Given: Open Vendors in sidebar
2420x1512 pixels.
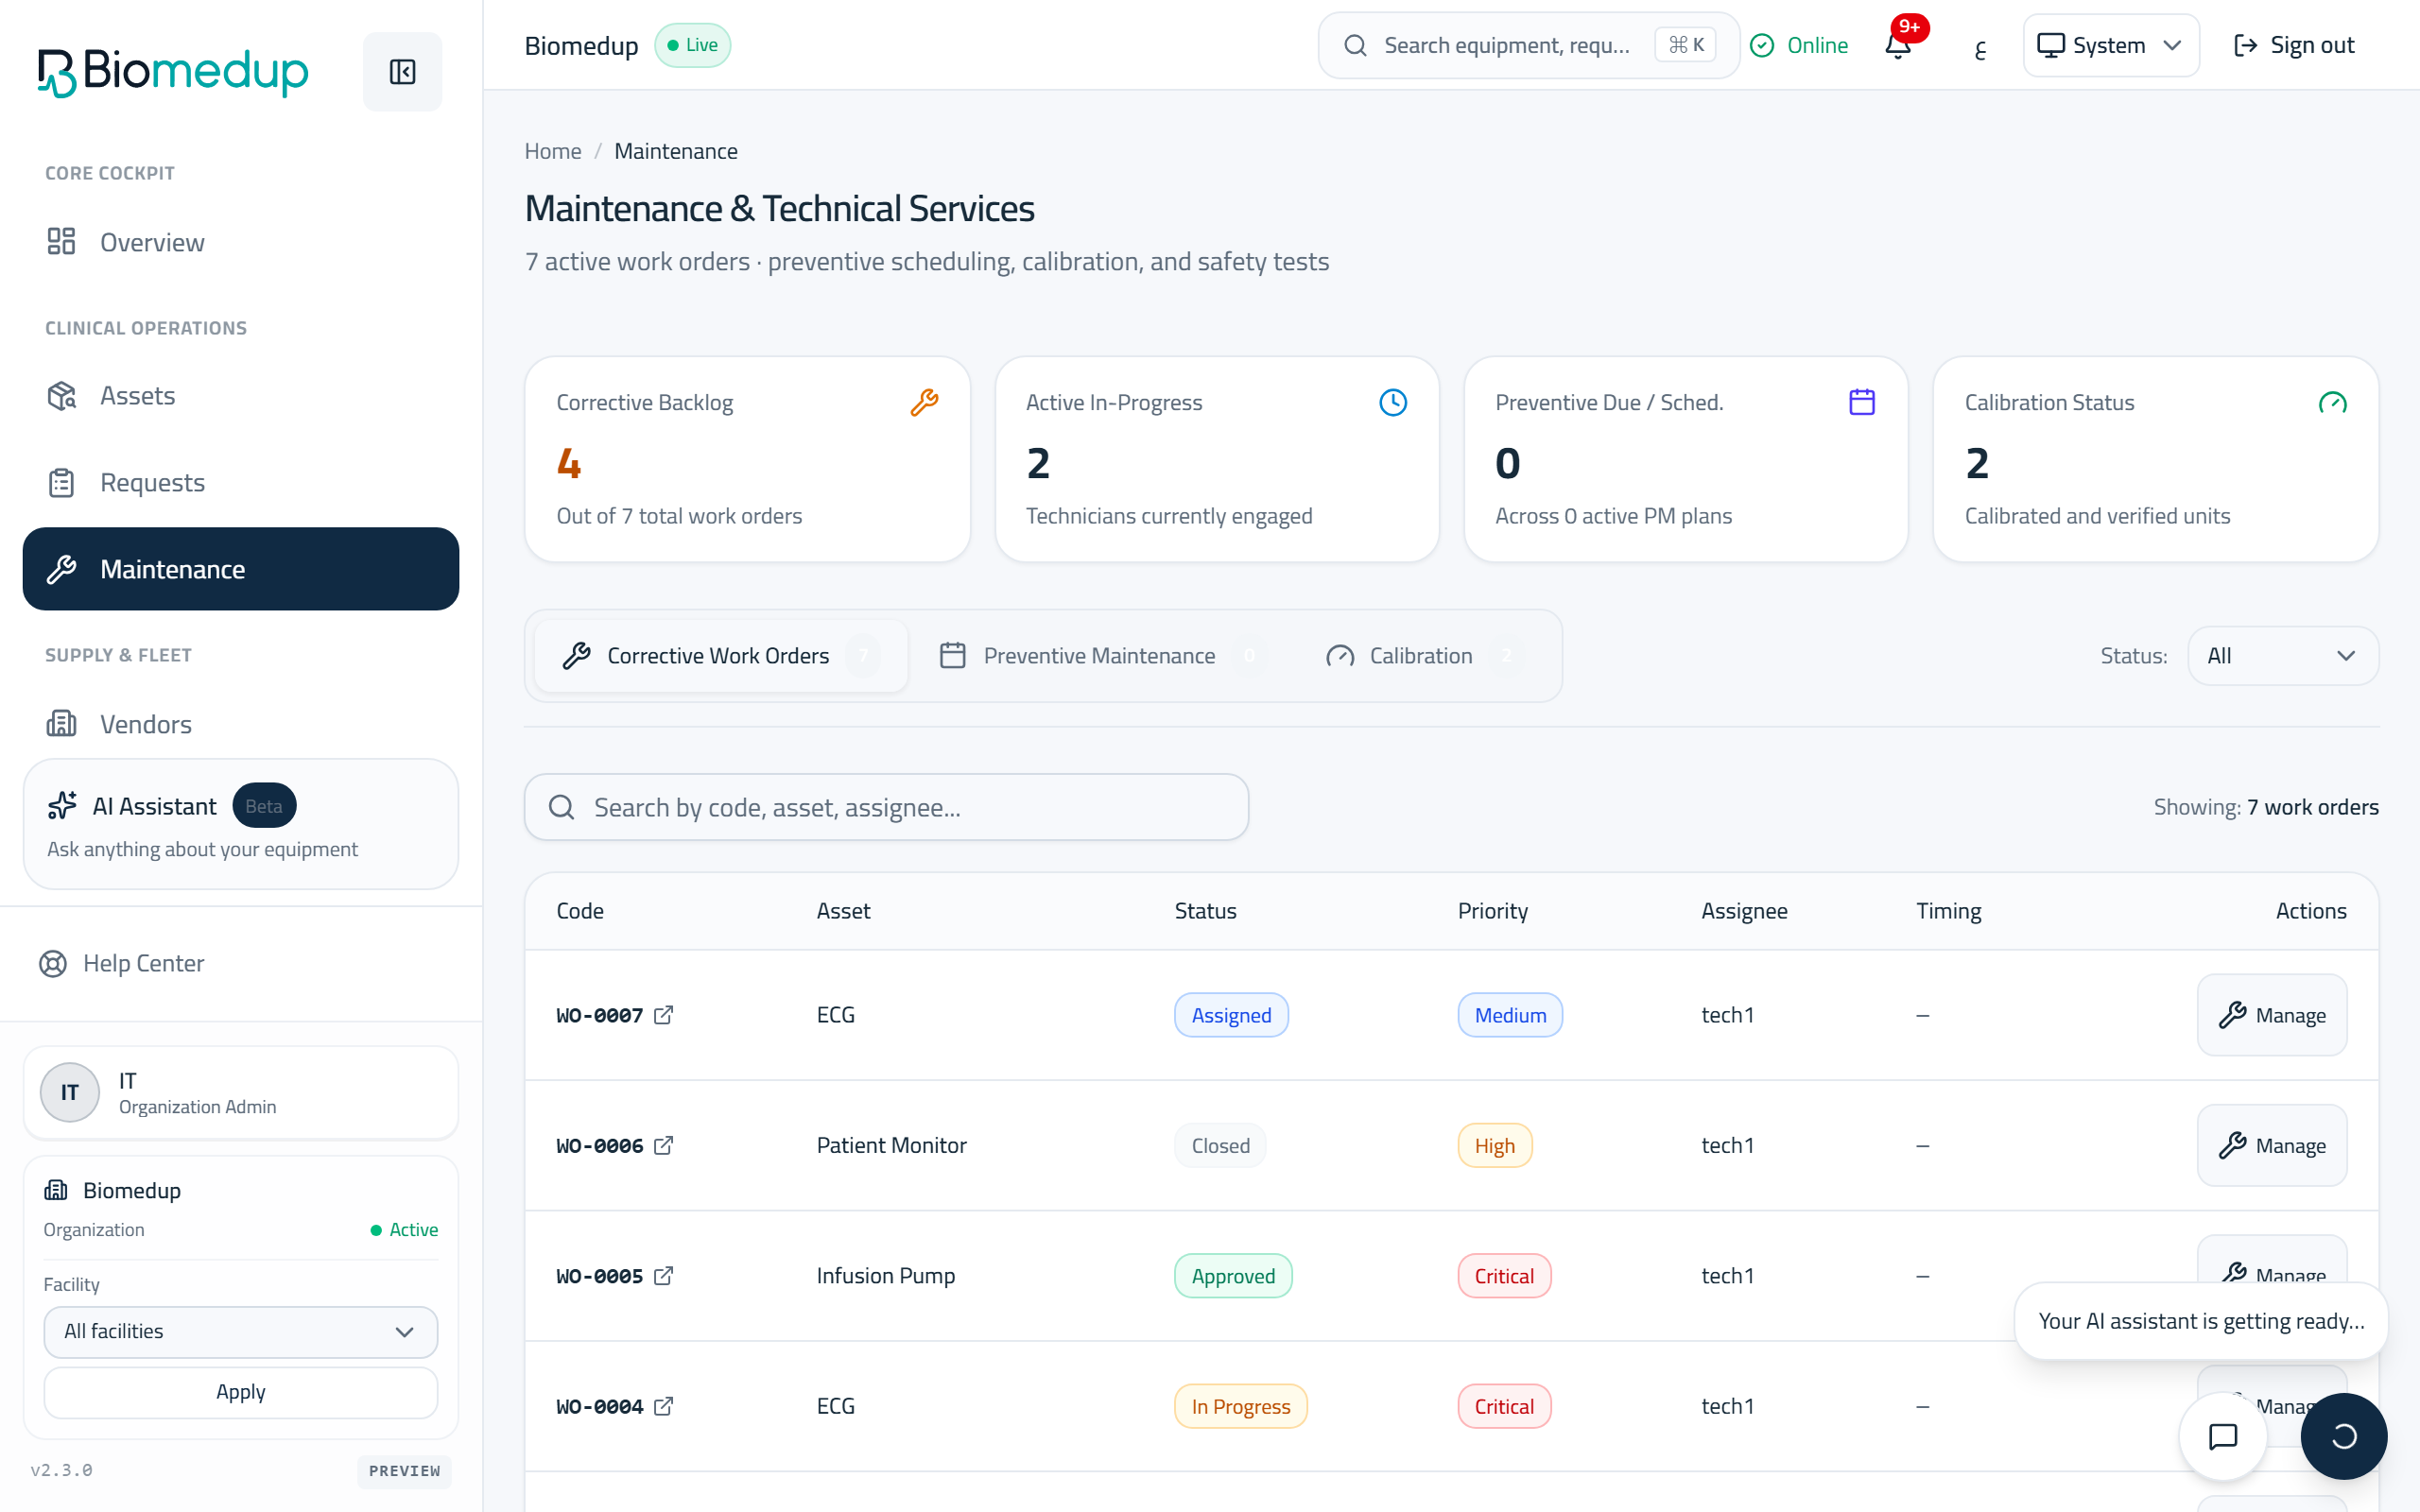Looking at the screenshot, I should click(240, 724).
